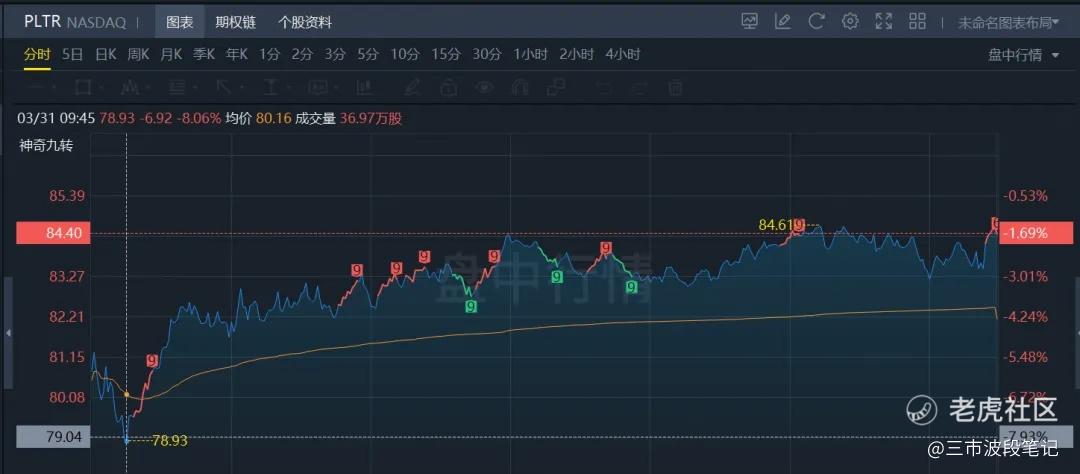
Task: Select the 1小时 timeframe
Action: [530, 54]
